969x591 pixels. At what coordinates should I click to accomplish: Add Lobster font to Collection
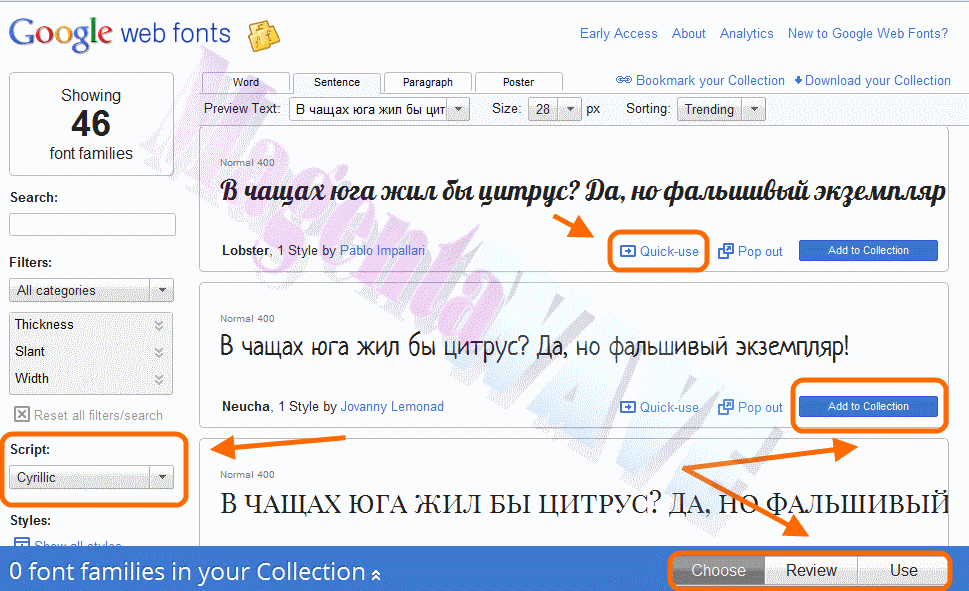point(868,250)
